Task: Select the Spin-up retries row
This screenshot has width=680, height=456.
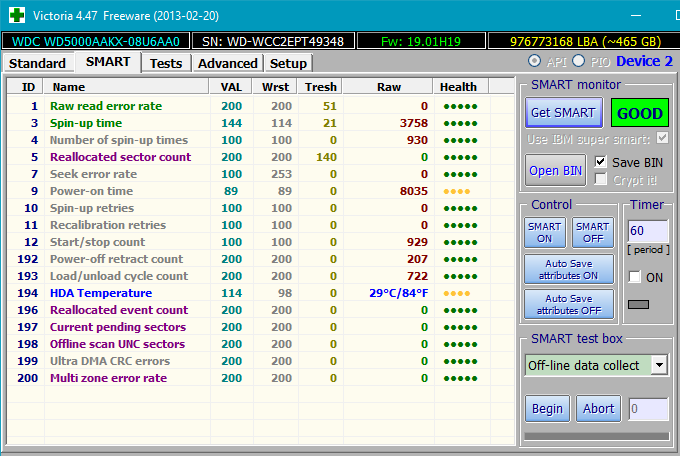Action: (260, 208)
